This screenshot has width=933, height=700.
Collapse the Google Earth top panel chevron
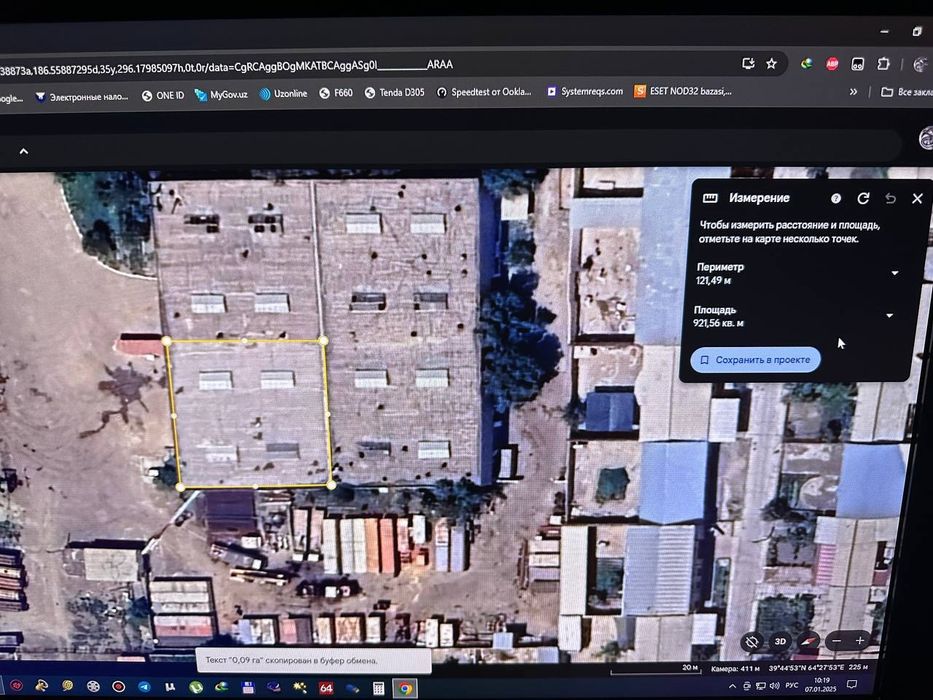pos(24,151)
